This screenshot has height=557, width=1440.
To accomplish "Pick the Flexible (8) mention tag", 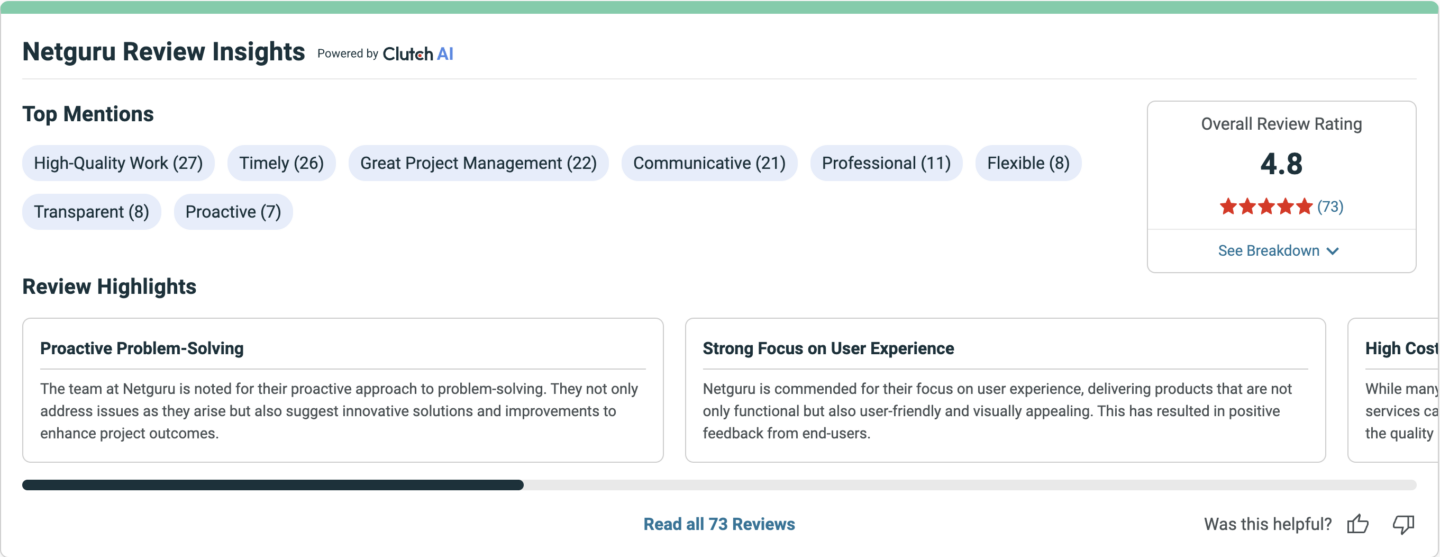I will coord(1028,163).
